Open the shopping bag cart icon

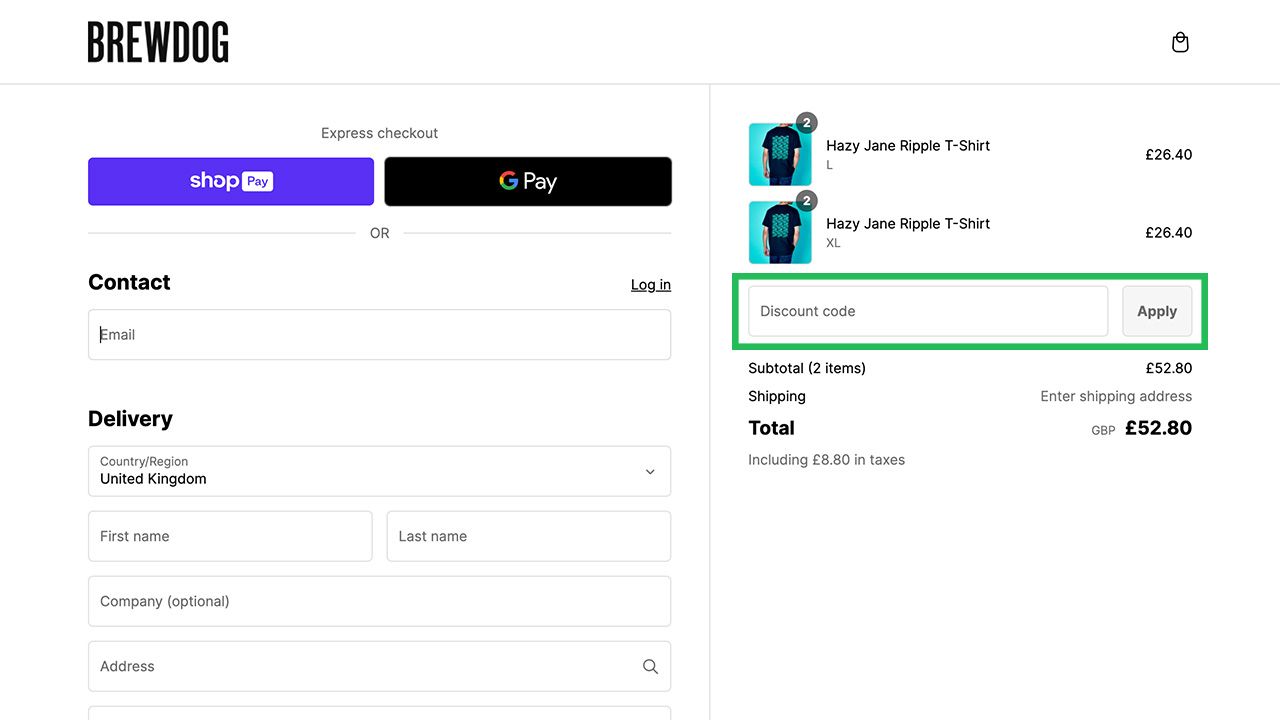(x=1180, y=42)
